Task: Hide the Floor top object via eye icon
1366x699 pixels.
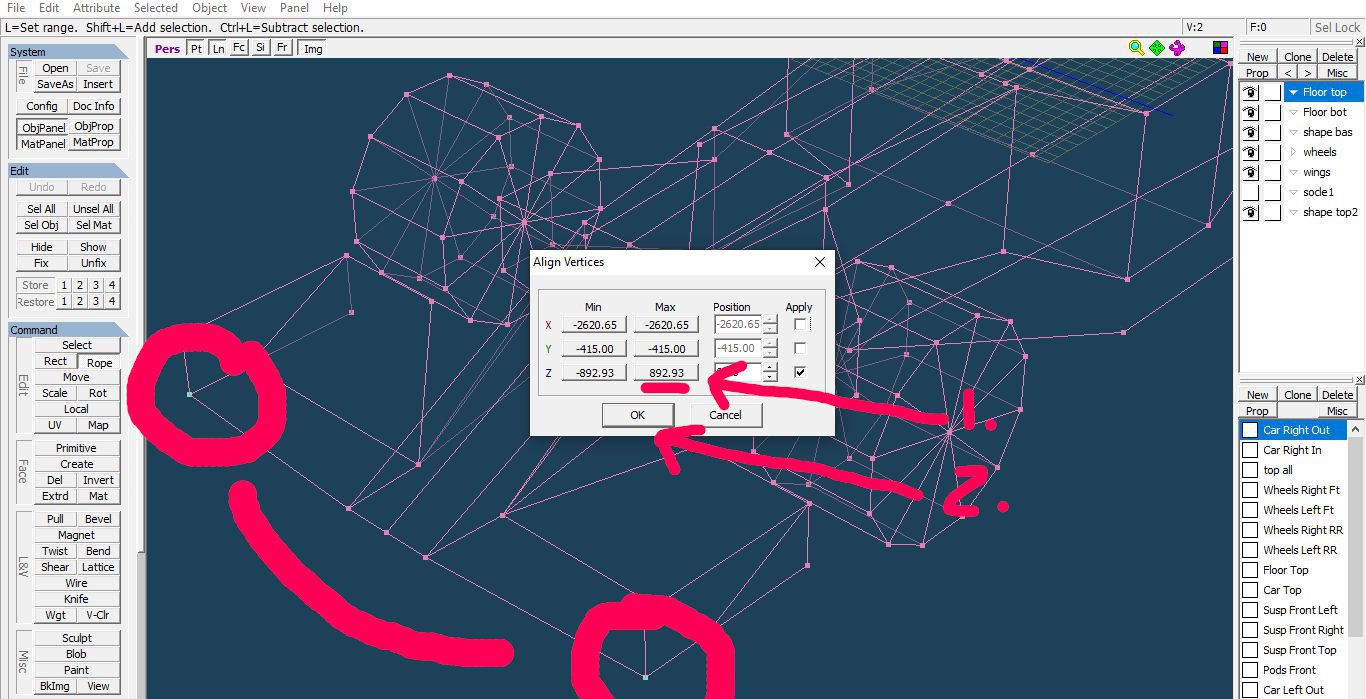Action: click(1250, 92)
